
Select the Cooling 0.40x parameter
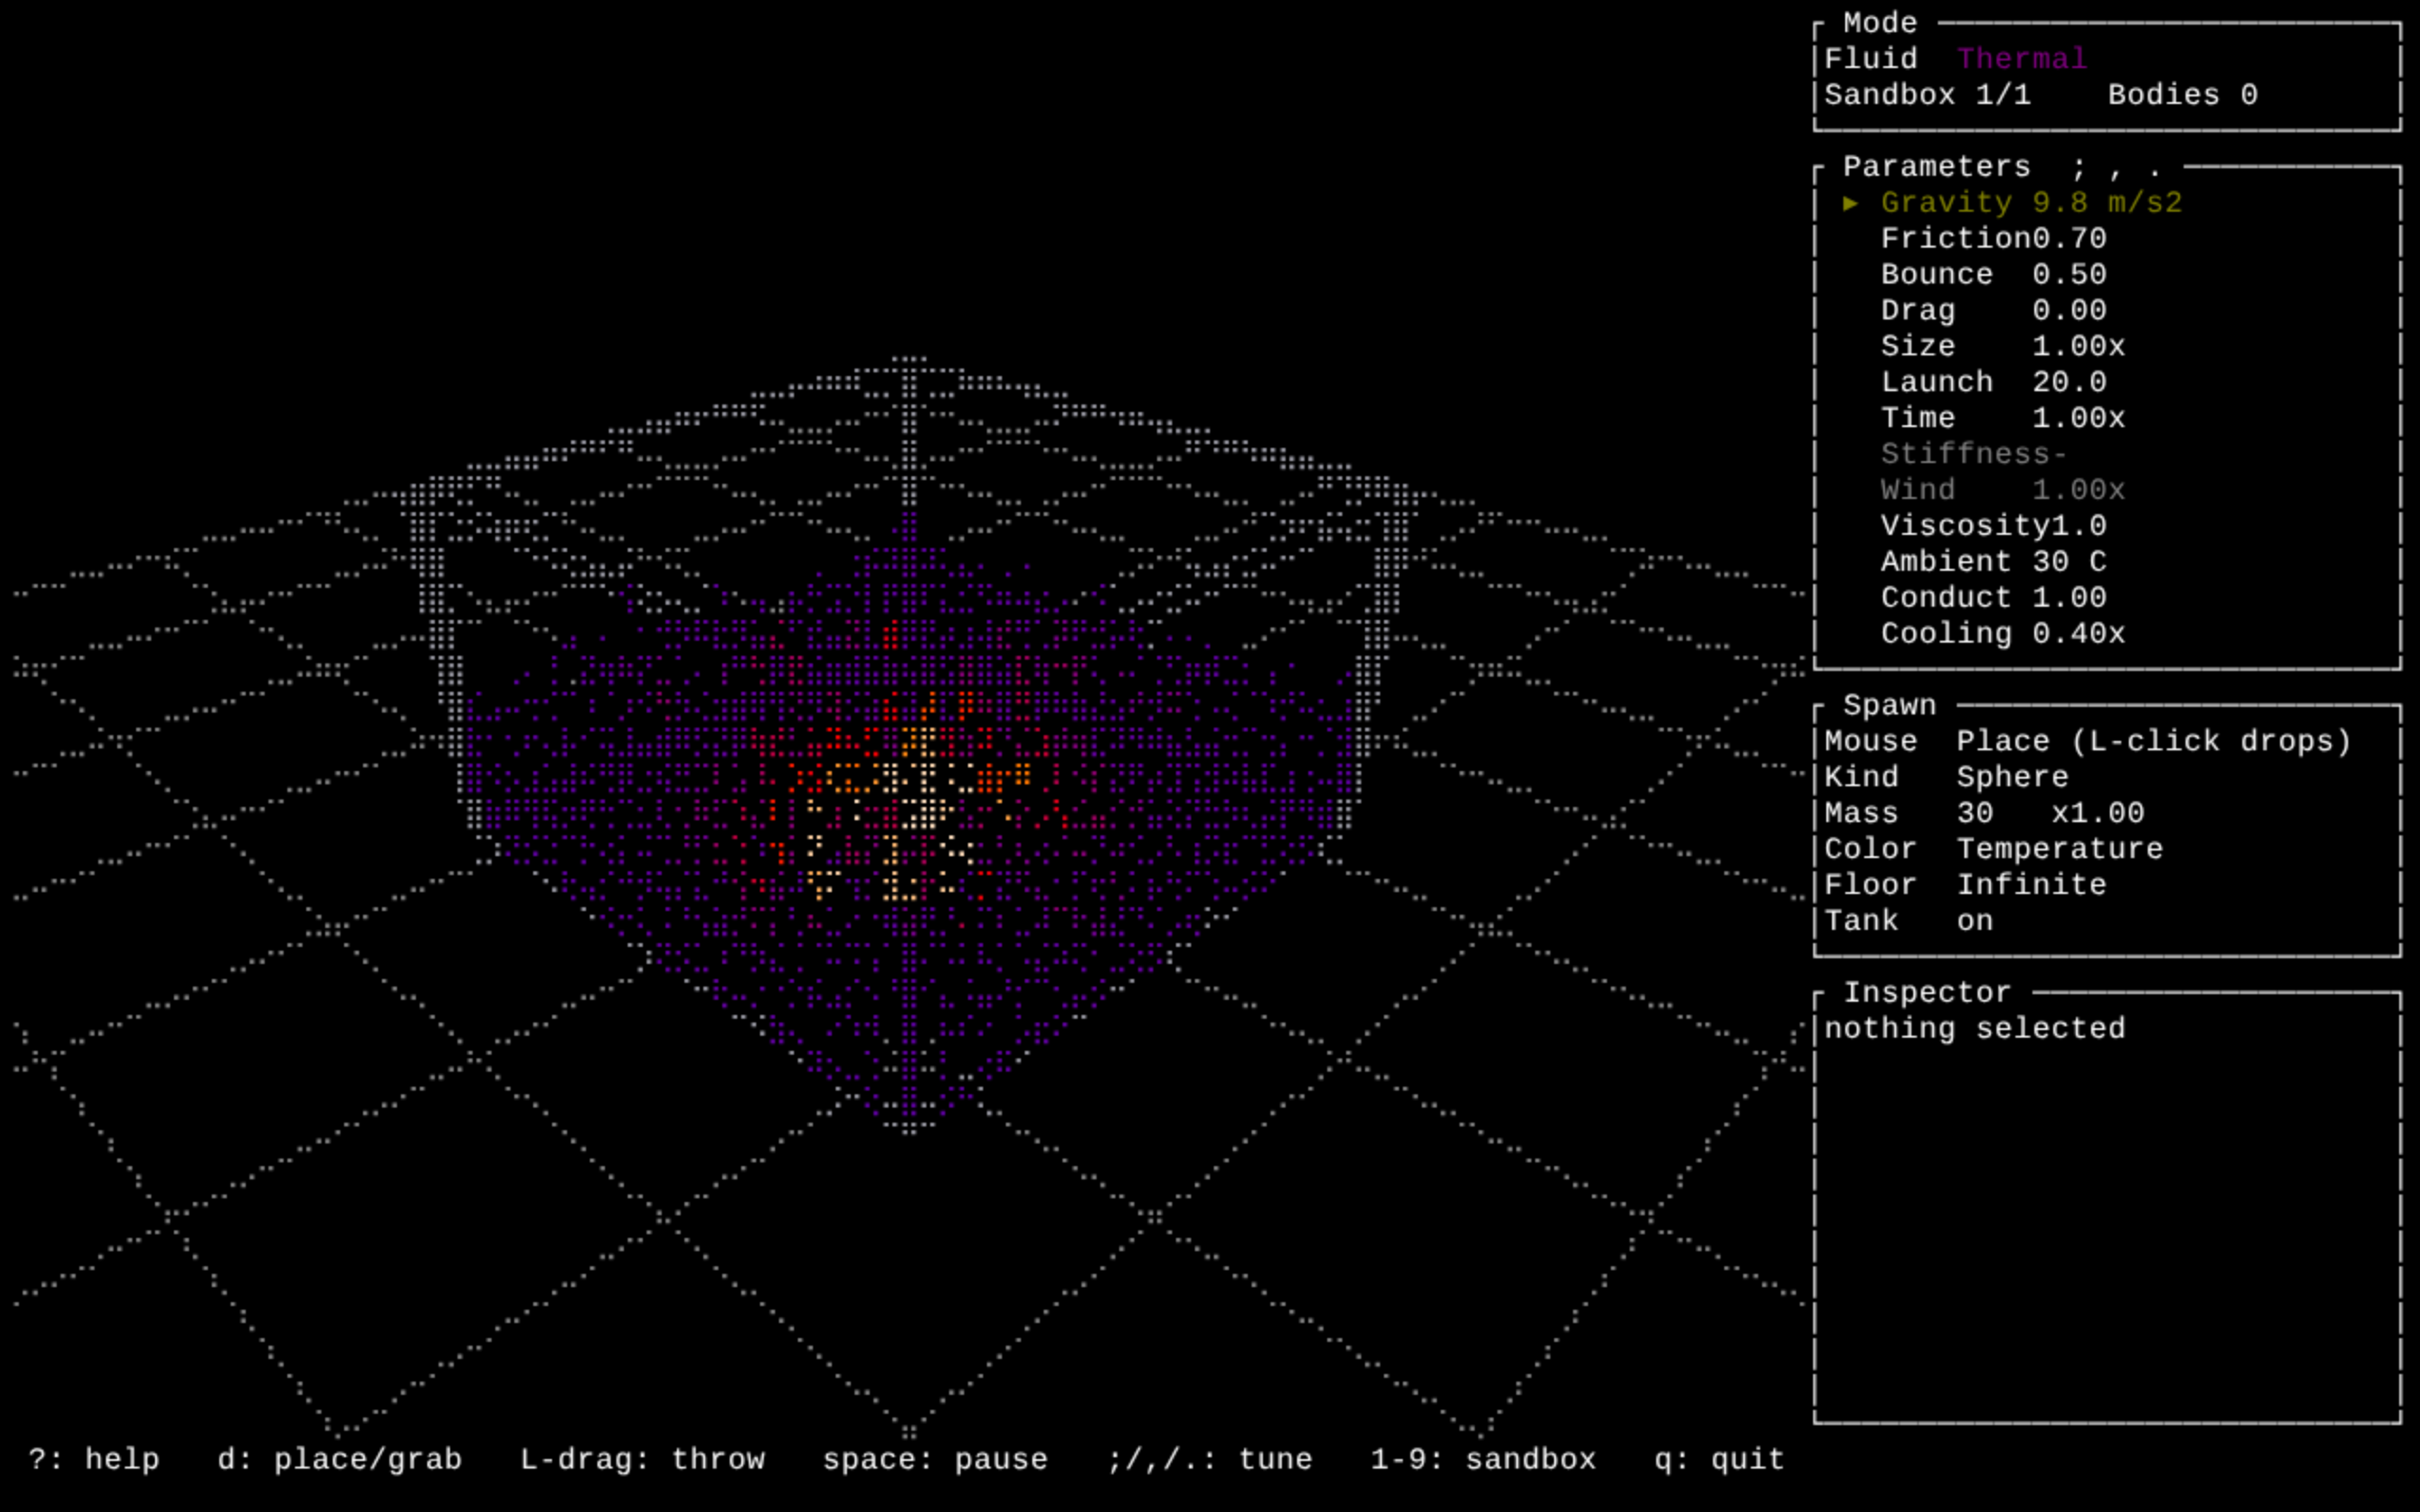coord(2002,634)
